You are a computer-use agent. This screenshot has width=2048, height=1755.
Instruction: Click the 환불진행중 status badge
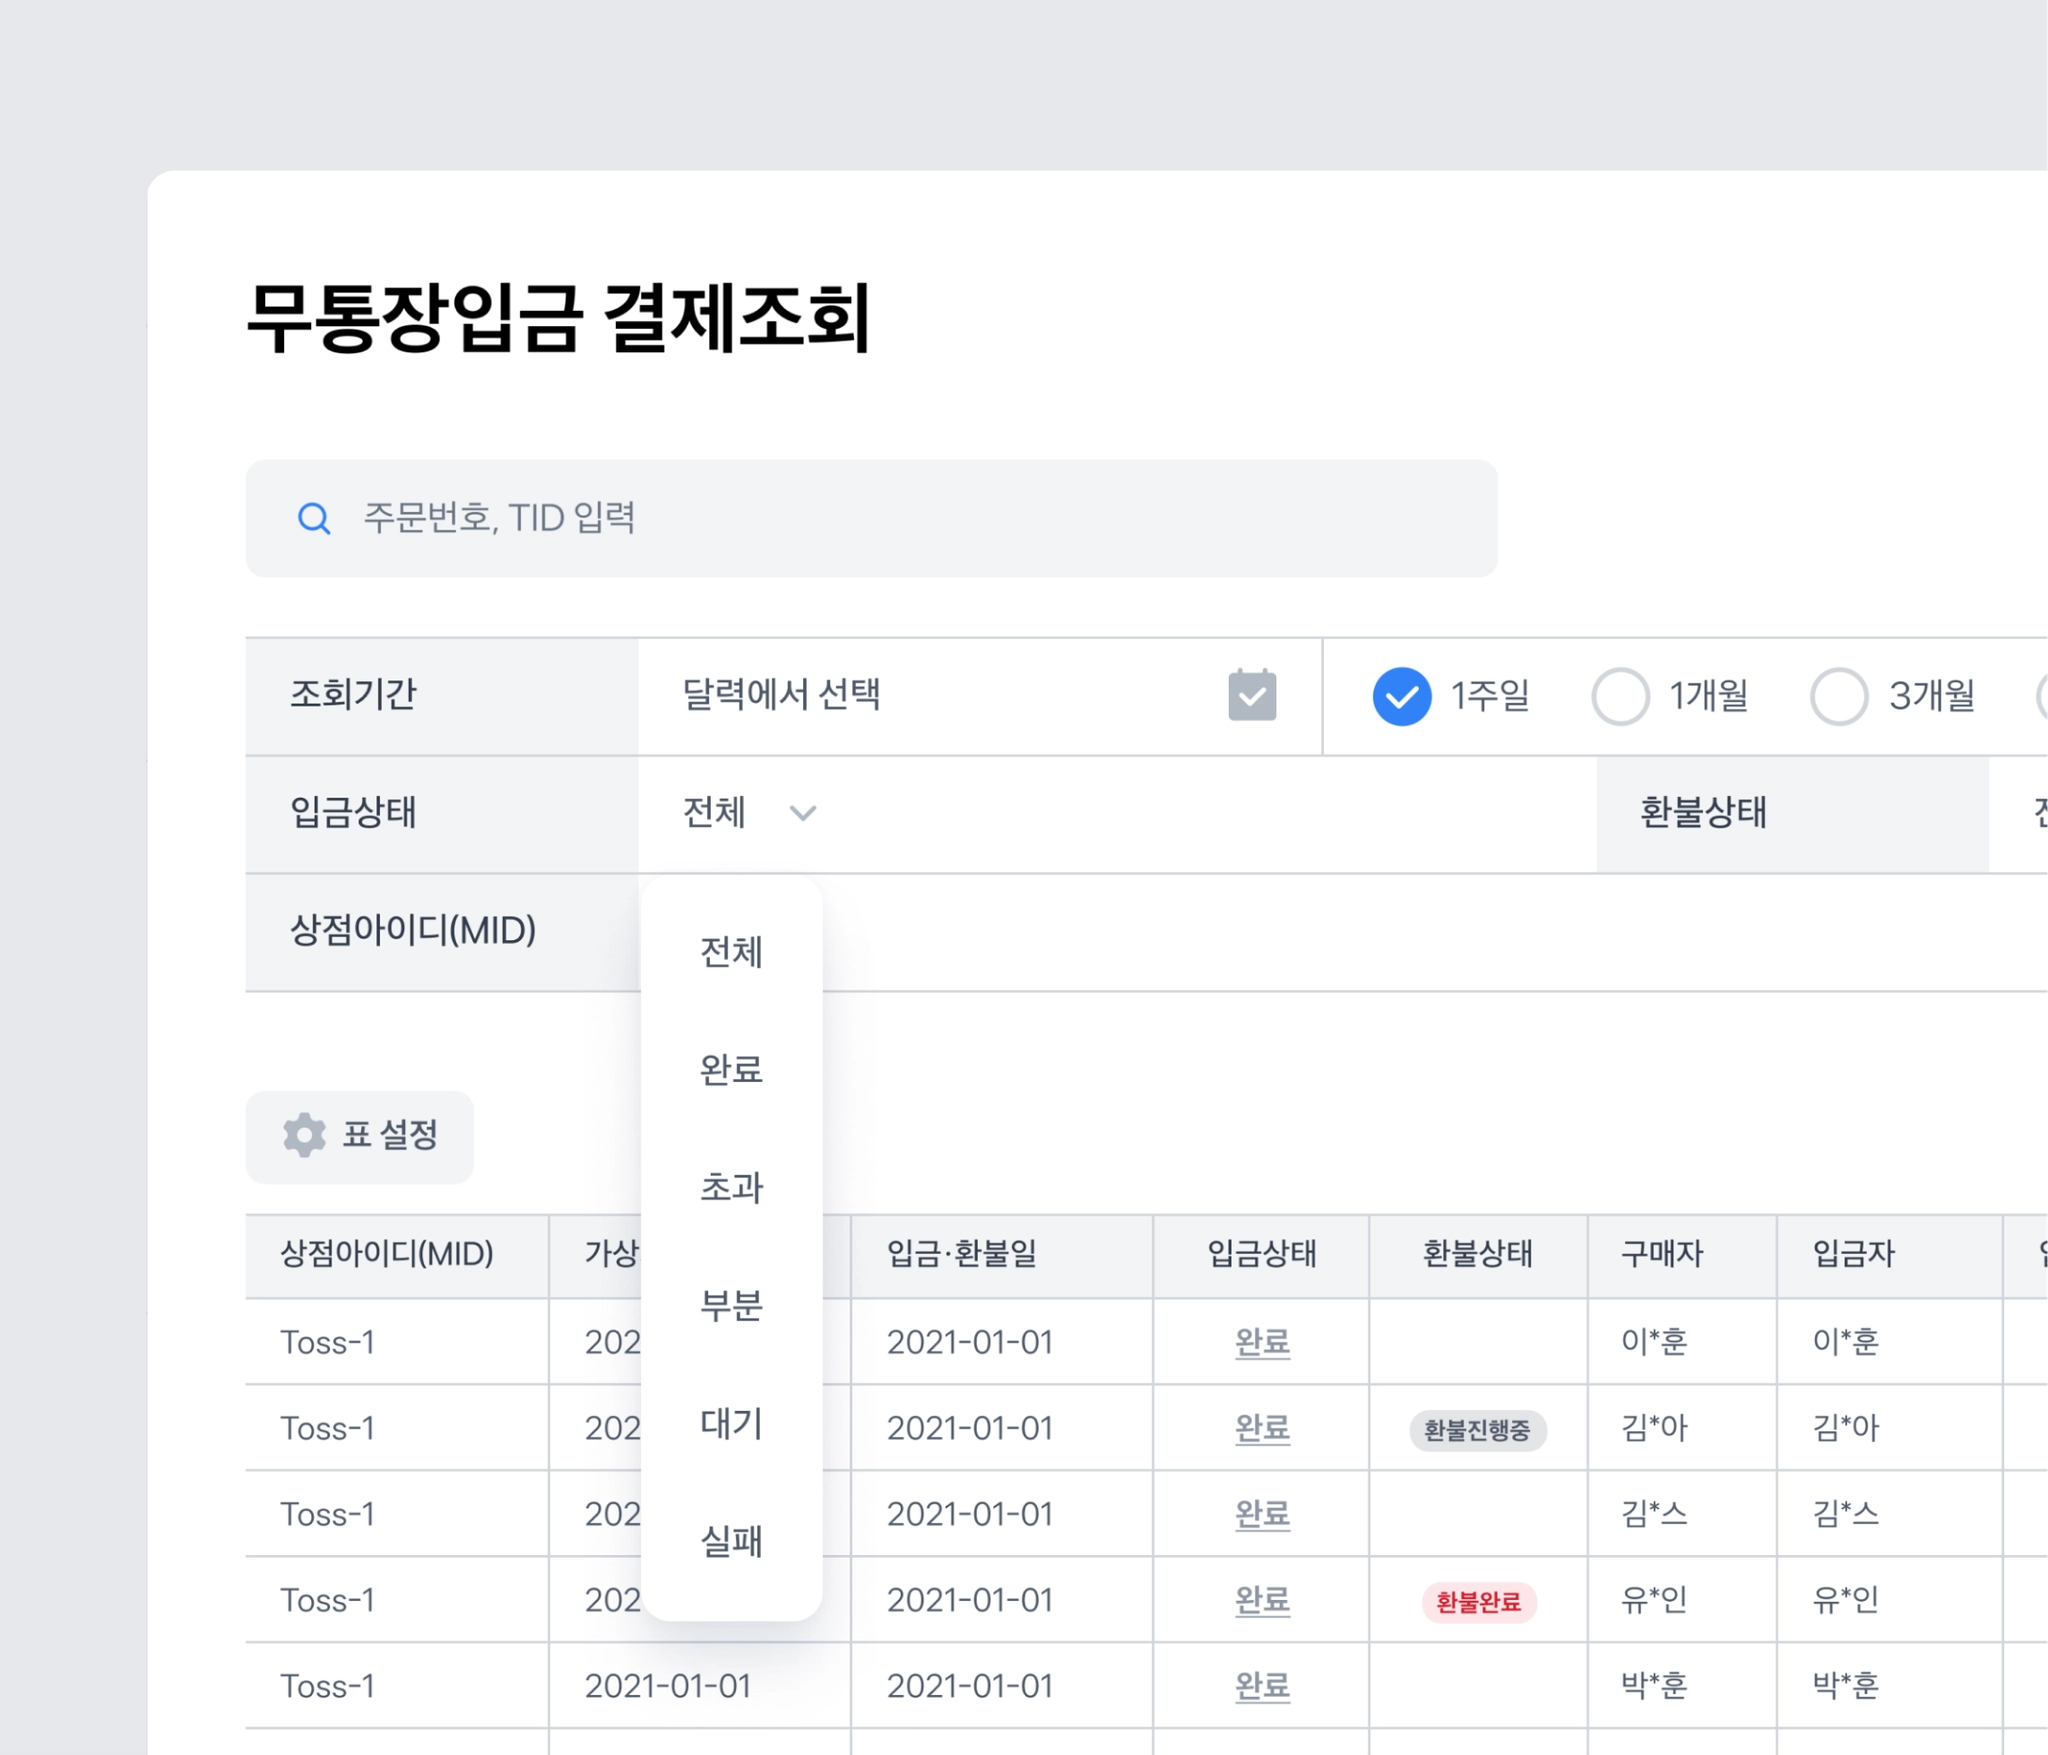tap(1477, 1430)
